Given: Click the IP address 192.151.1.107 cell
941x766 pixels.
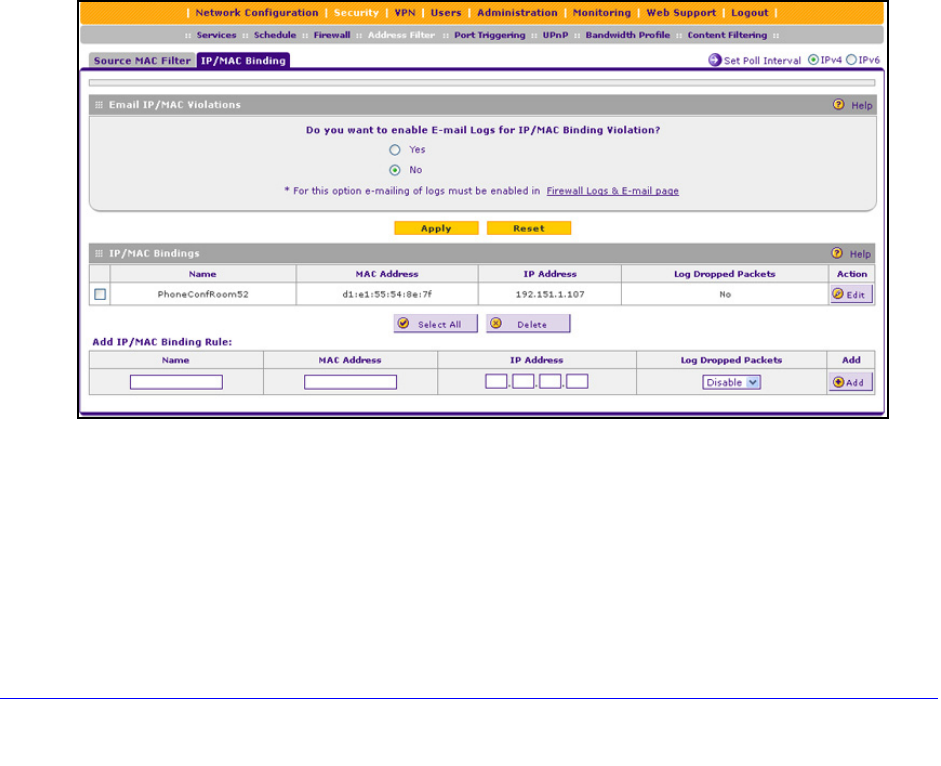Looking at the screenshot, I should (x=550, y=294).
